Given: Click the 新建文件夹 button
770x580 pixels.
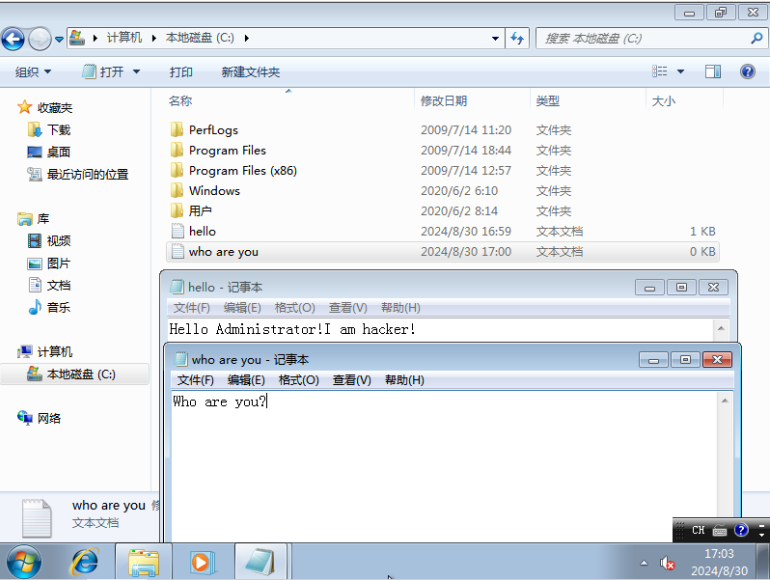Looking at the screenshot, I should [250, 72].
